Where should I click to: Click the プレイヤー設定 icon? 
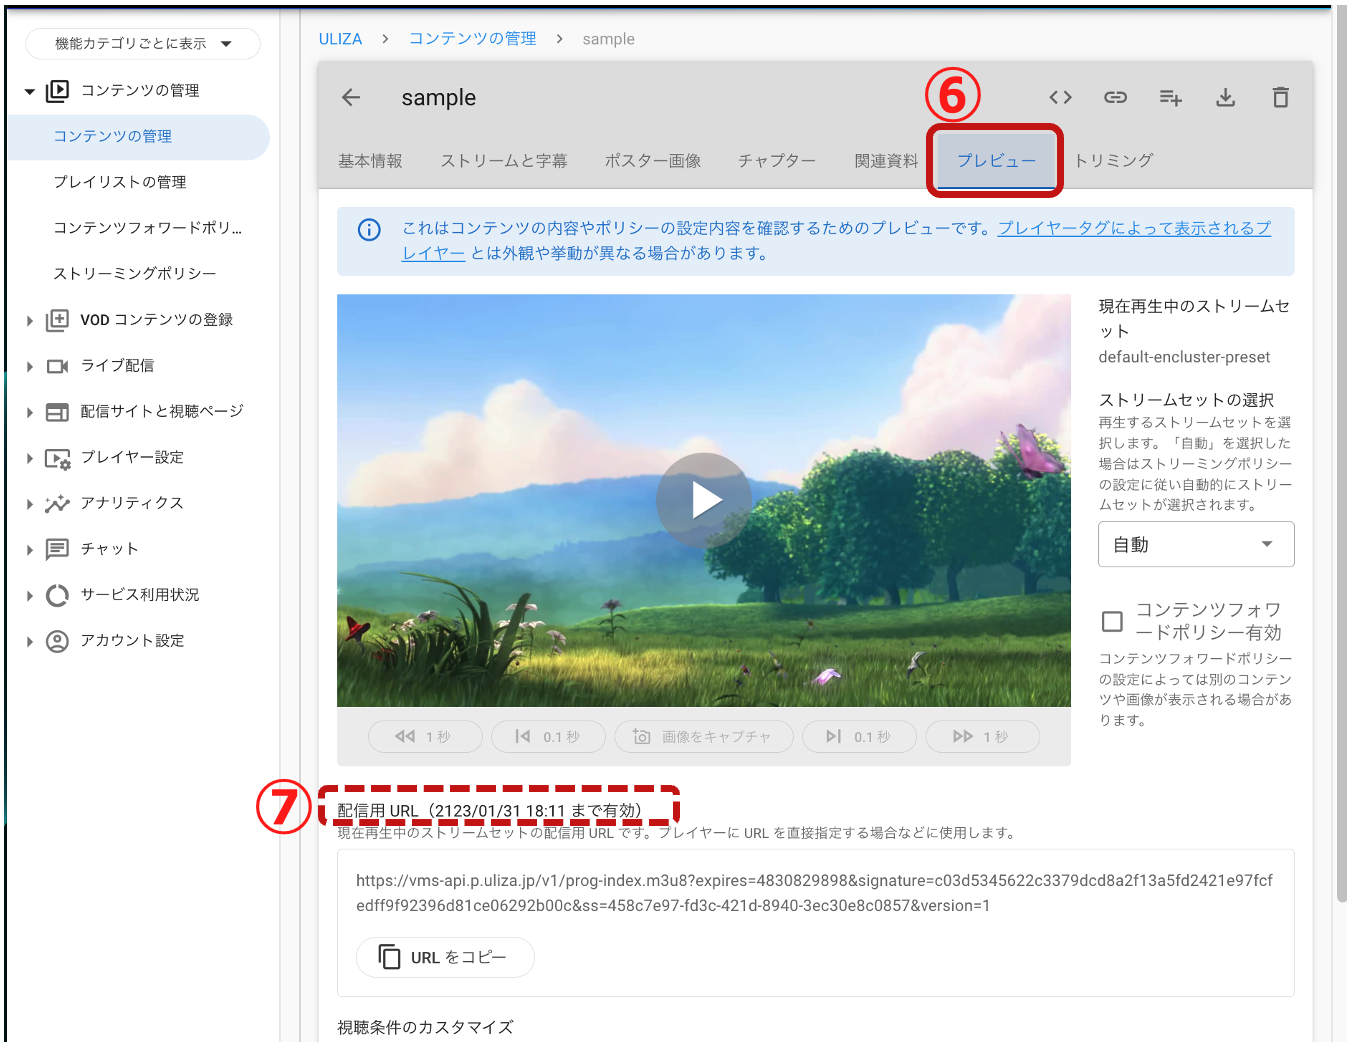click(57, 458)
